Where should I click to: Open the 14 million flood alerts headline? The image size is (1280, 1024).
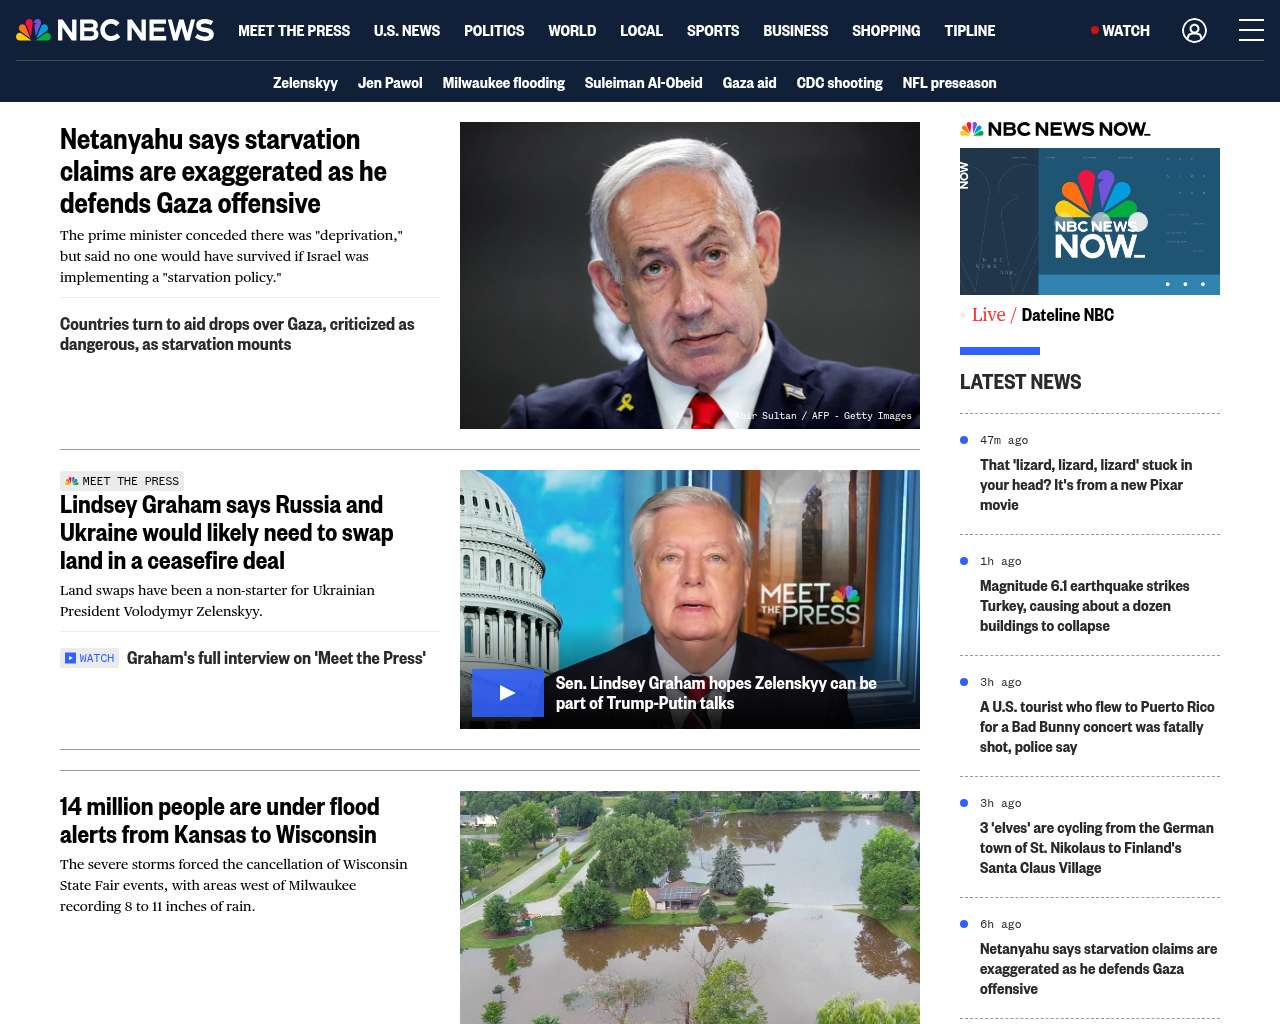pyautogui.click(x=220, y=820)
